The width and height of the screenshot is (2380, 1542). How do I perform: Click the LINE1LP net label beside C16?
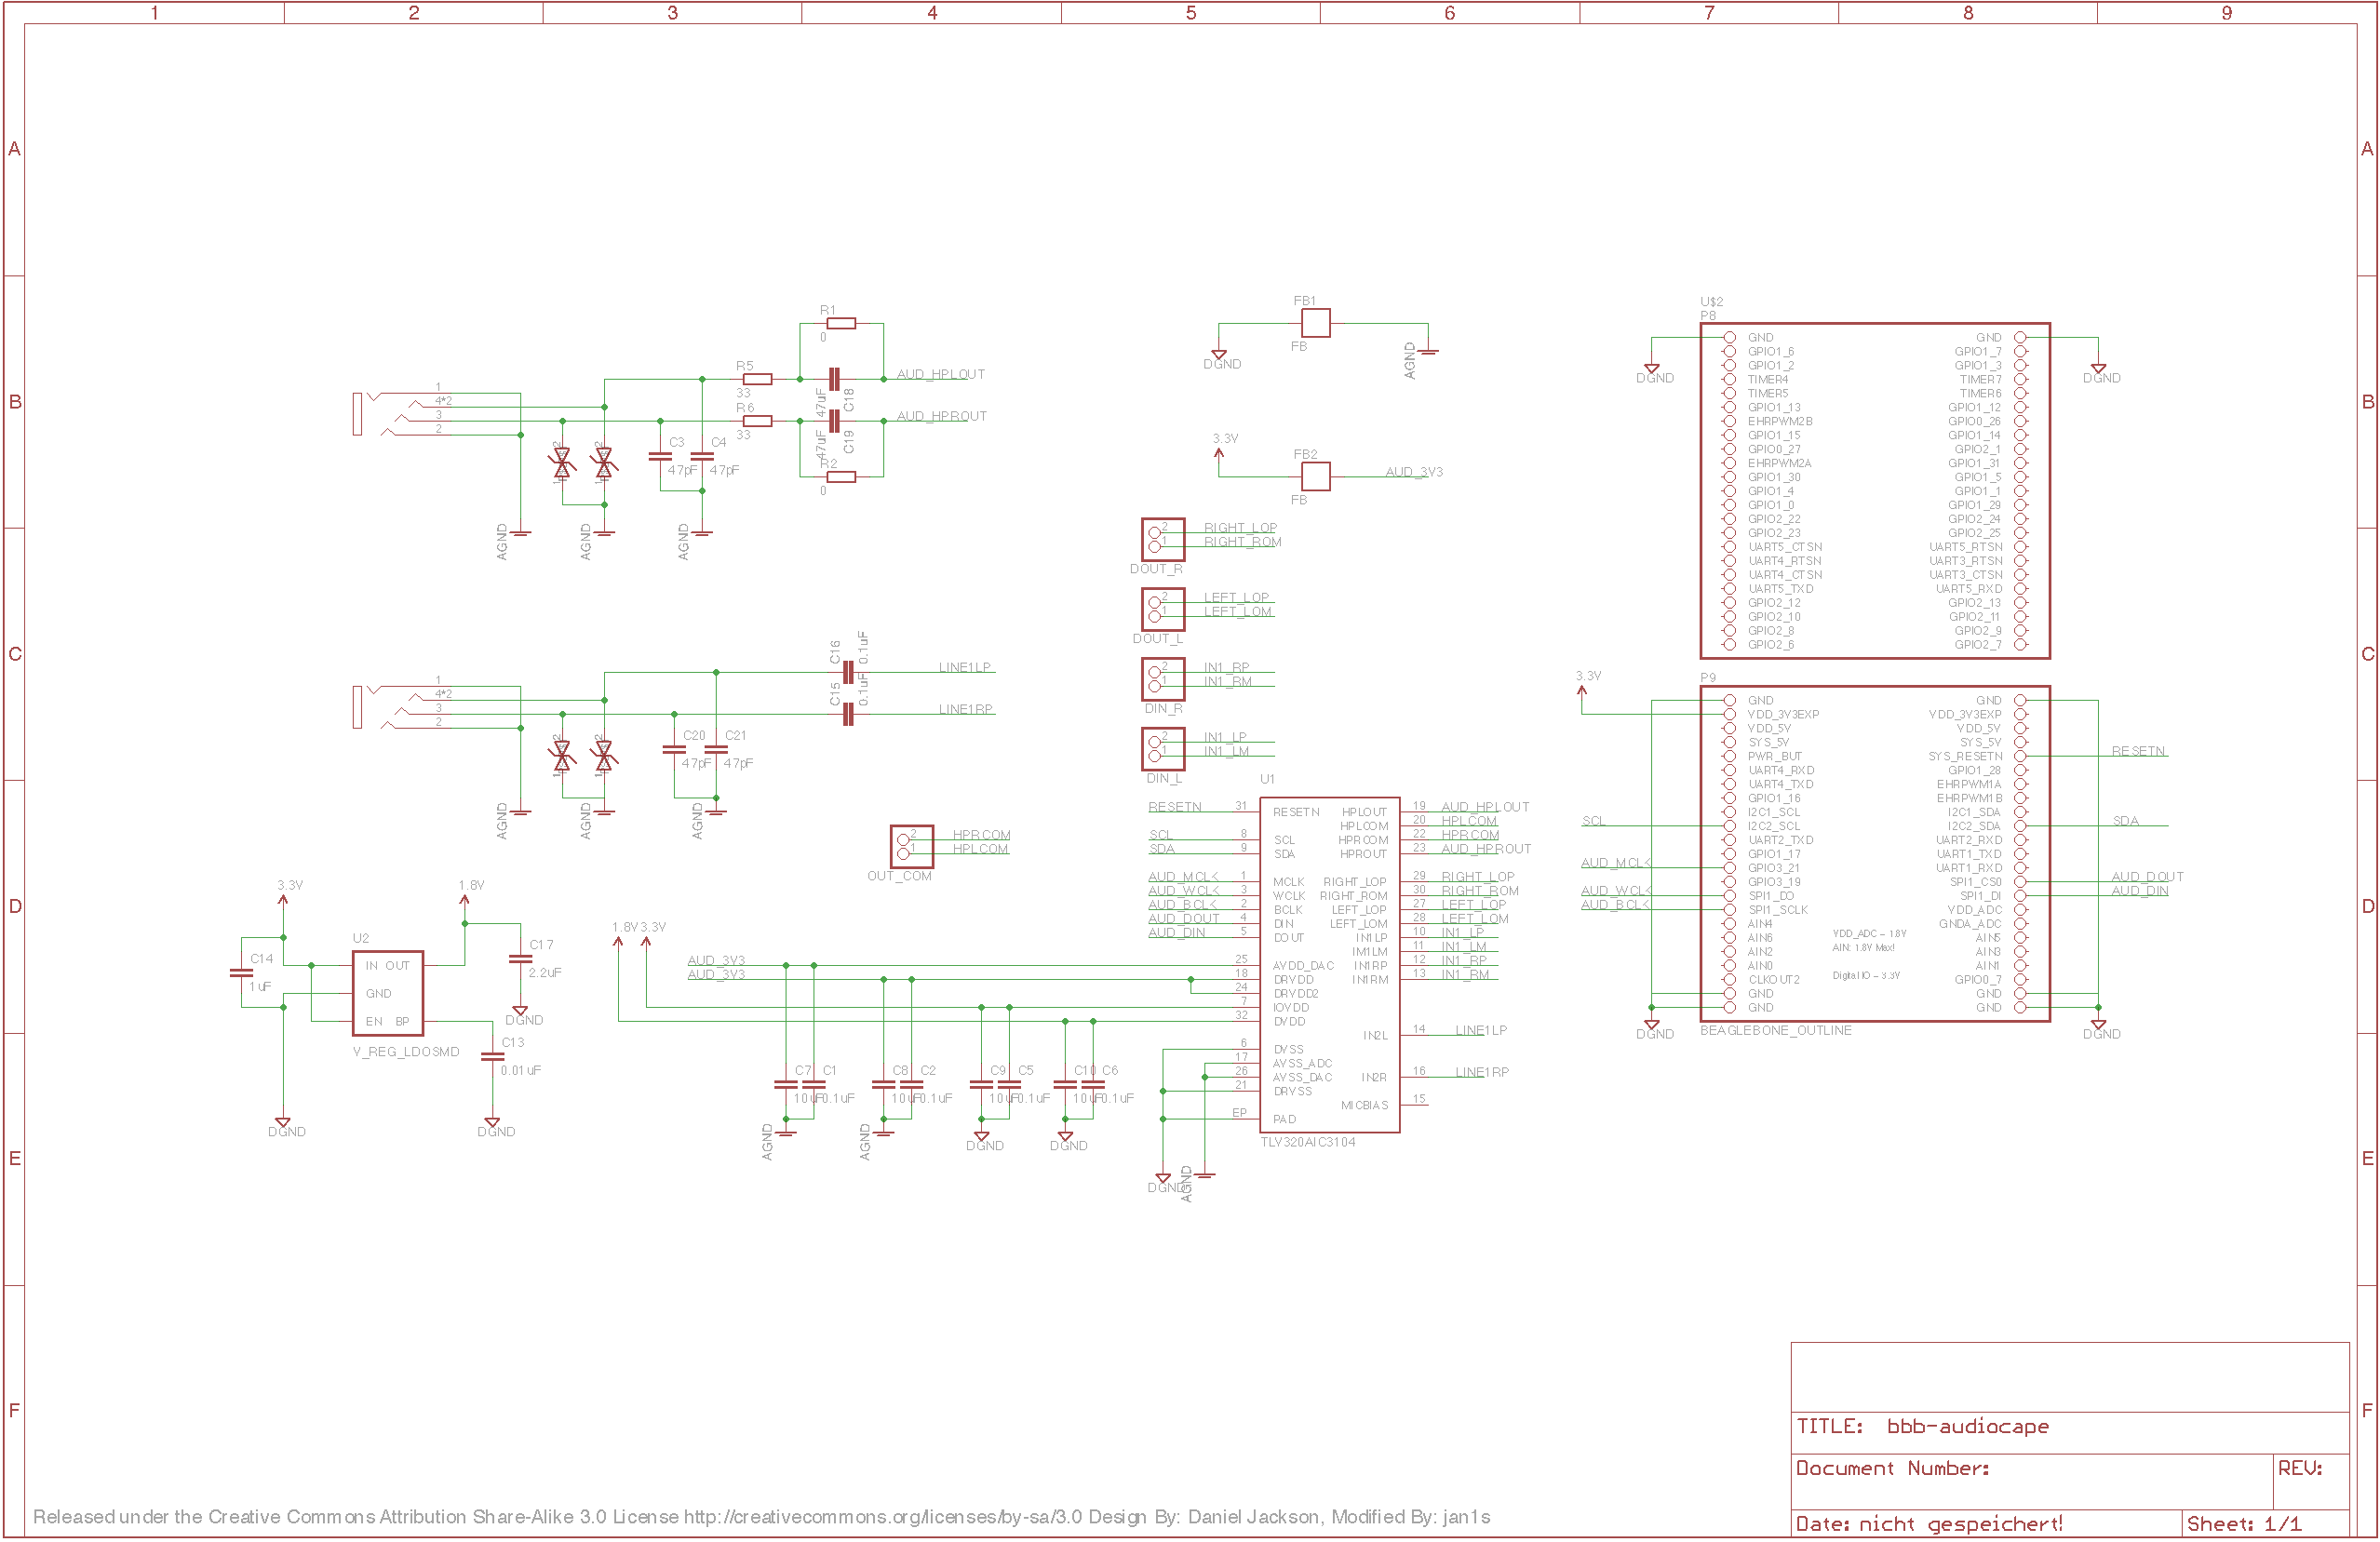(x=964, y=667)
